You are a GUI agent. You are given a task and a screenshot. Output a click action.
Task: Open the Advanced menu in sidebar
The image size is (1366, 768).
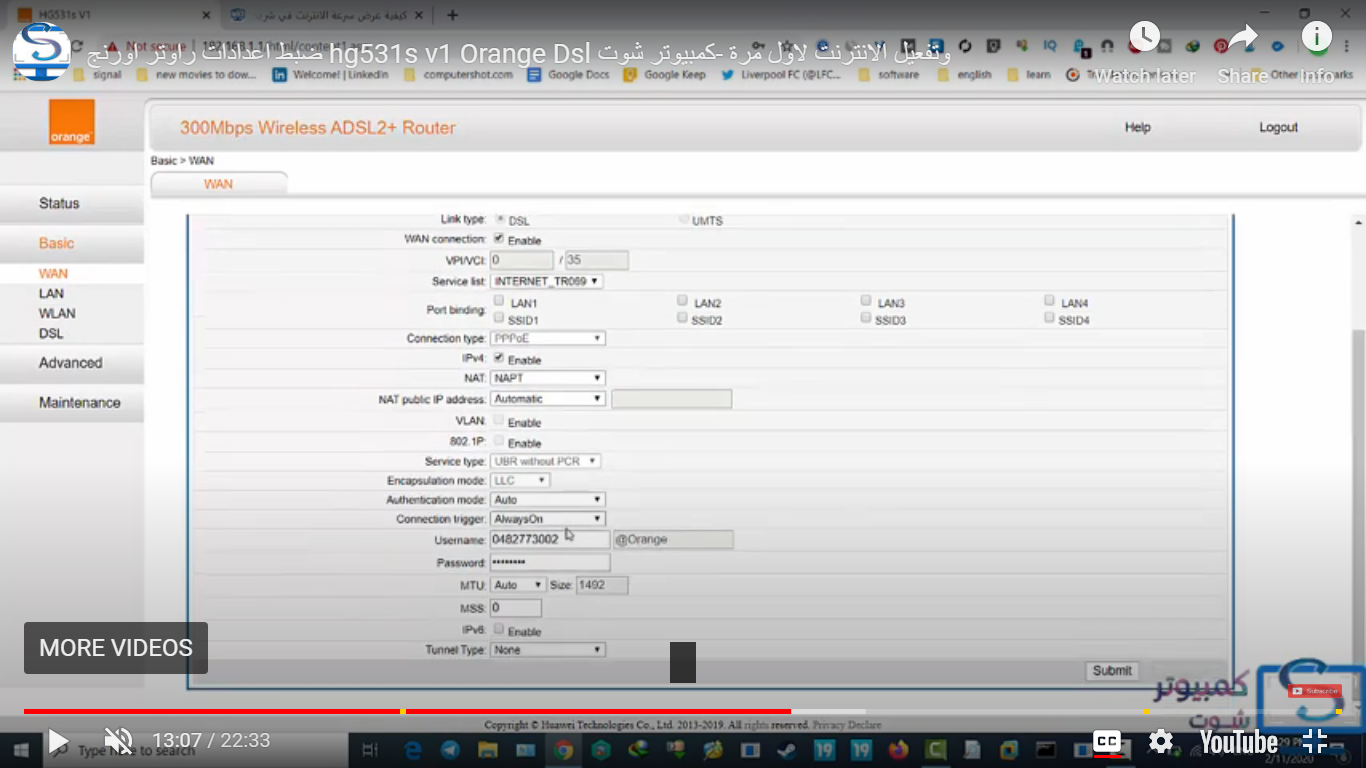[72, 363]
